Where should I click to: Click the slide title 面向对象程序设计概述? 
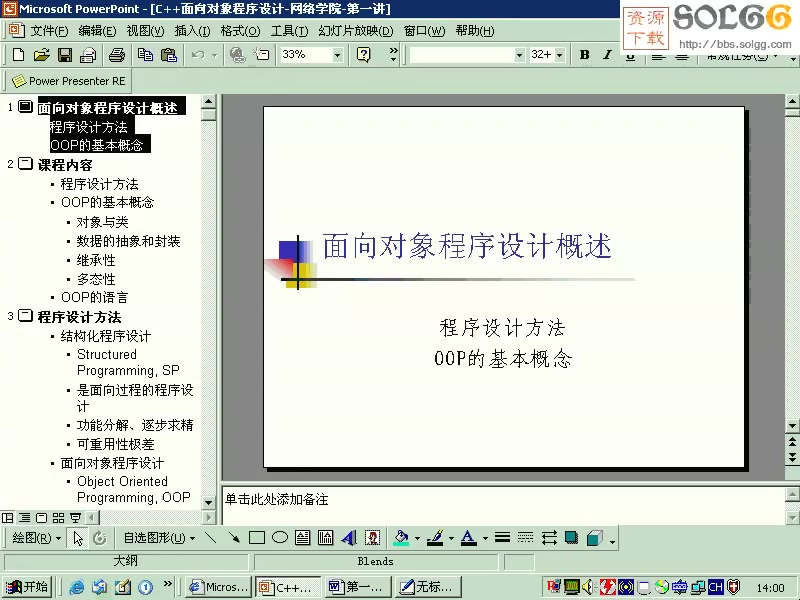click(x=466, y=246)
